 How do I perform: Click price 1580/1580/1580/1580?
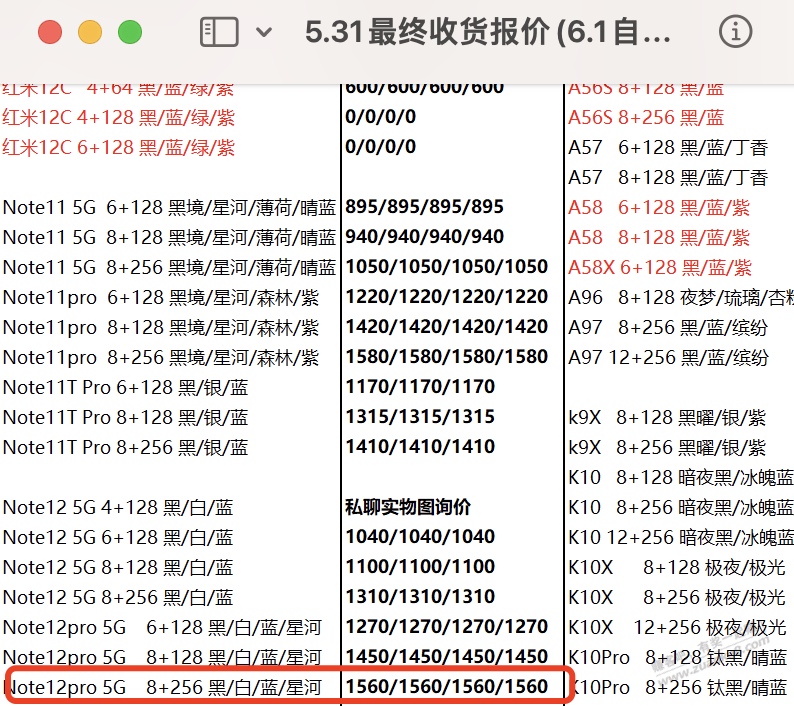447,357
